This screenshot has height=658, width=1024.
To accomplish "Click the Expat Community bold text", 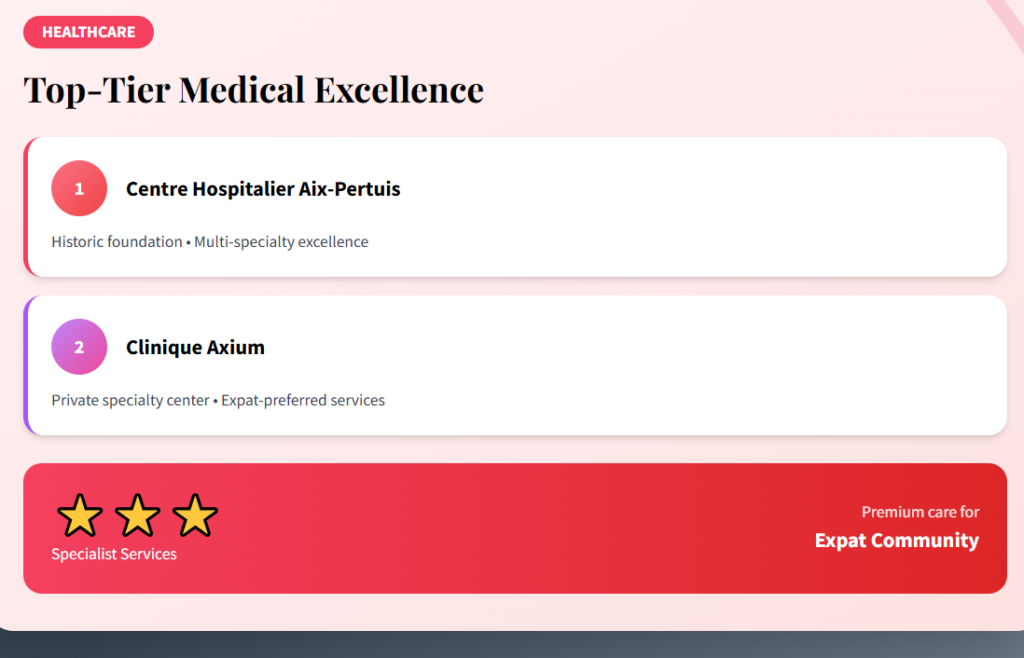I will (x=896, y=541).
